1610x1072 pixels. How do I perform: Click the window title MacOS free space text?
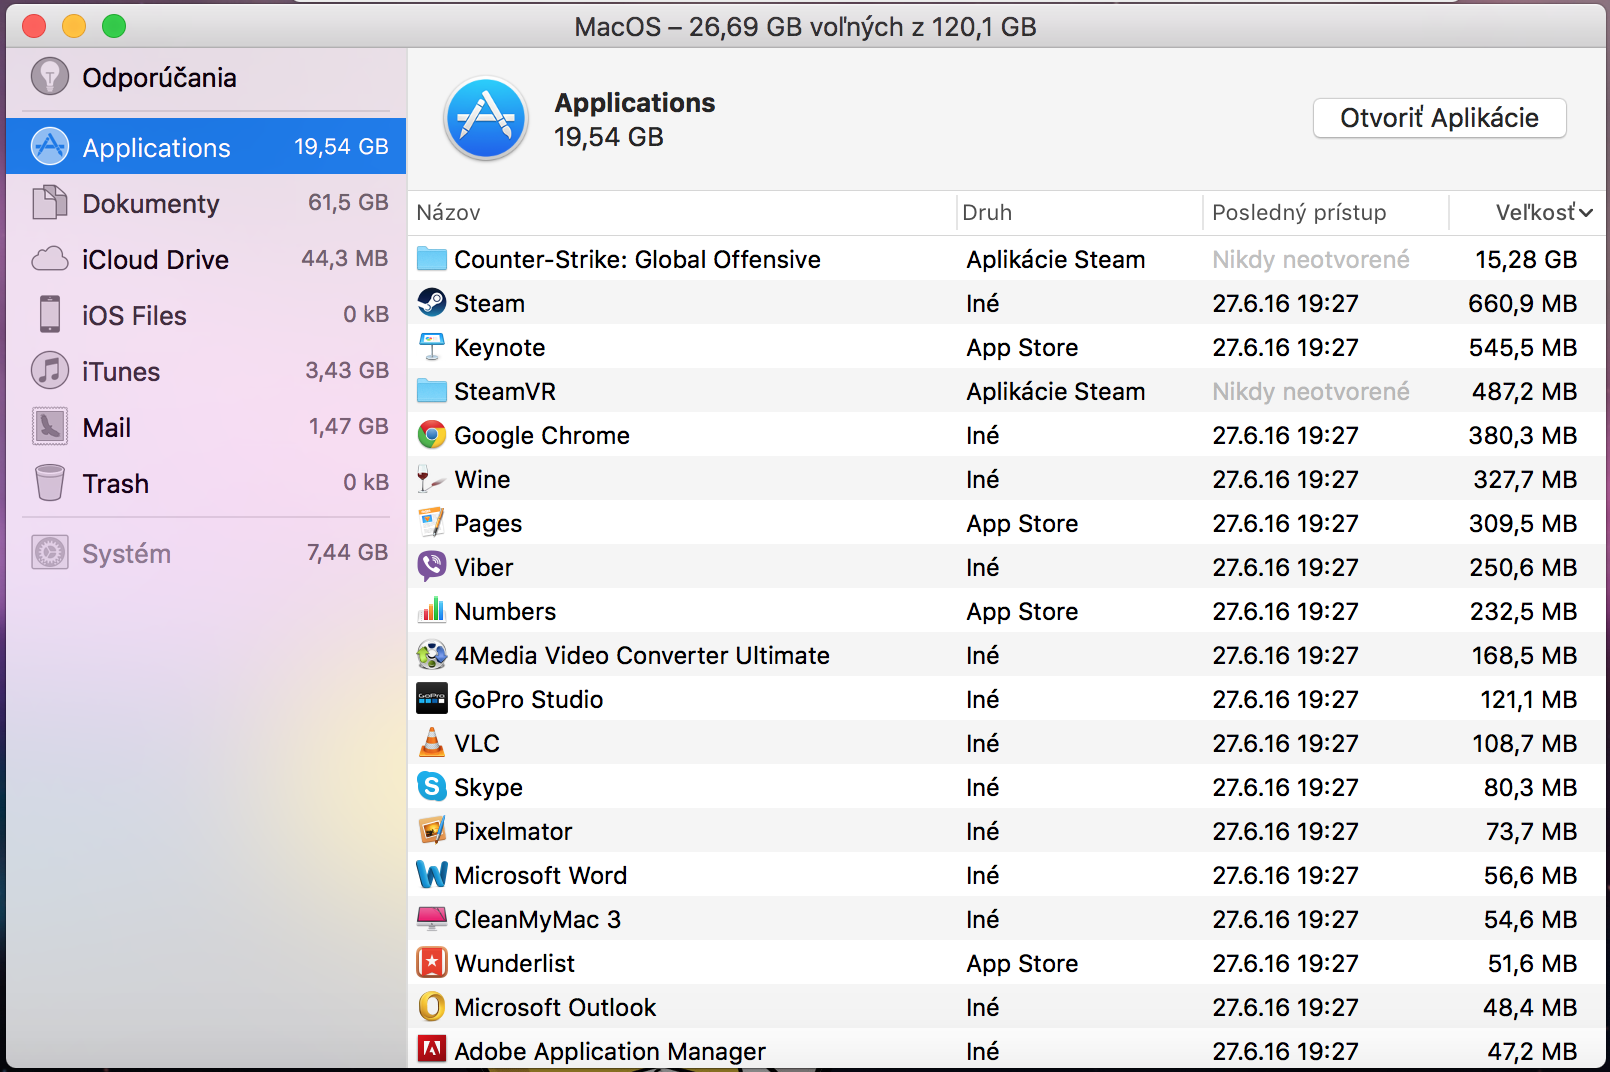click(805, 26)
